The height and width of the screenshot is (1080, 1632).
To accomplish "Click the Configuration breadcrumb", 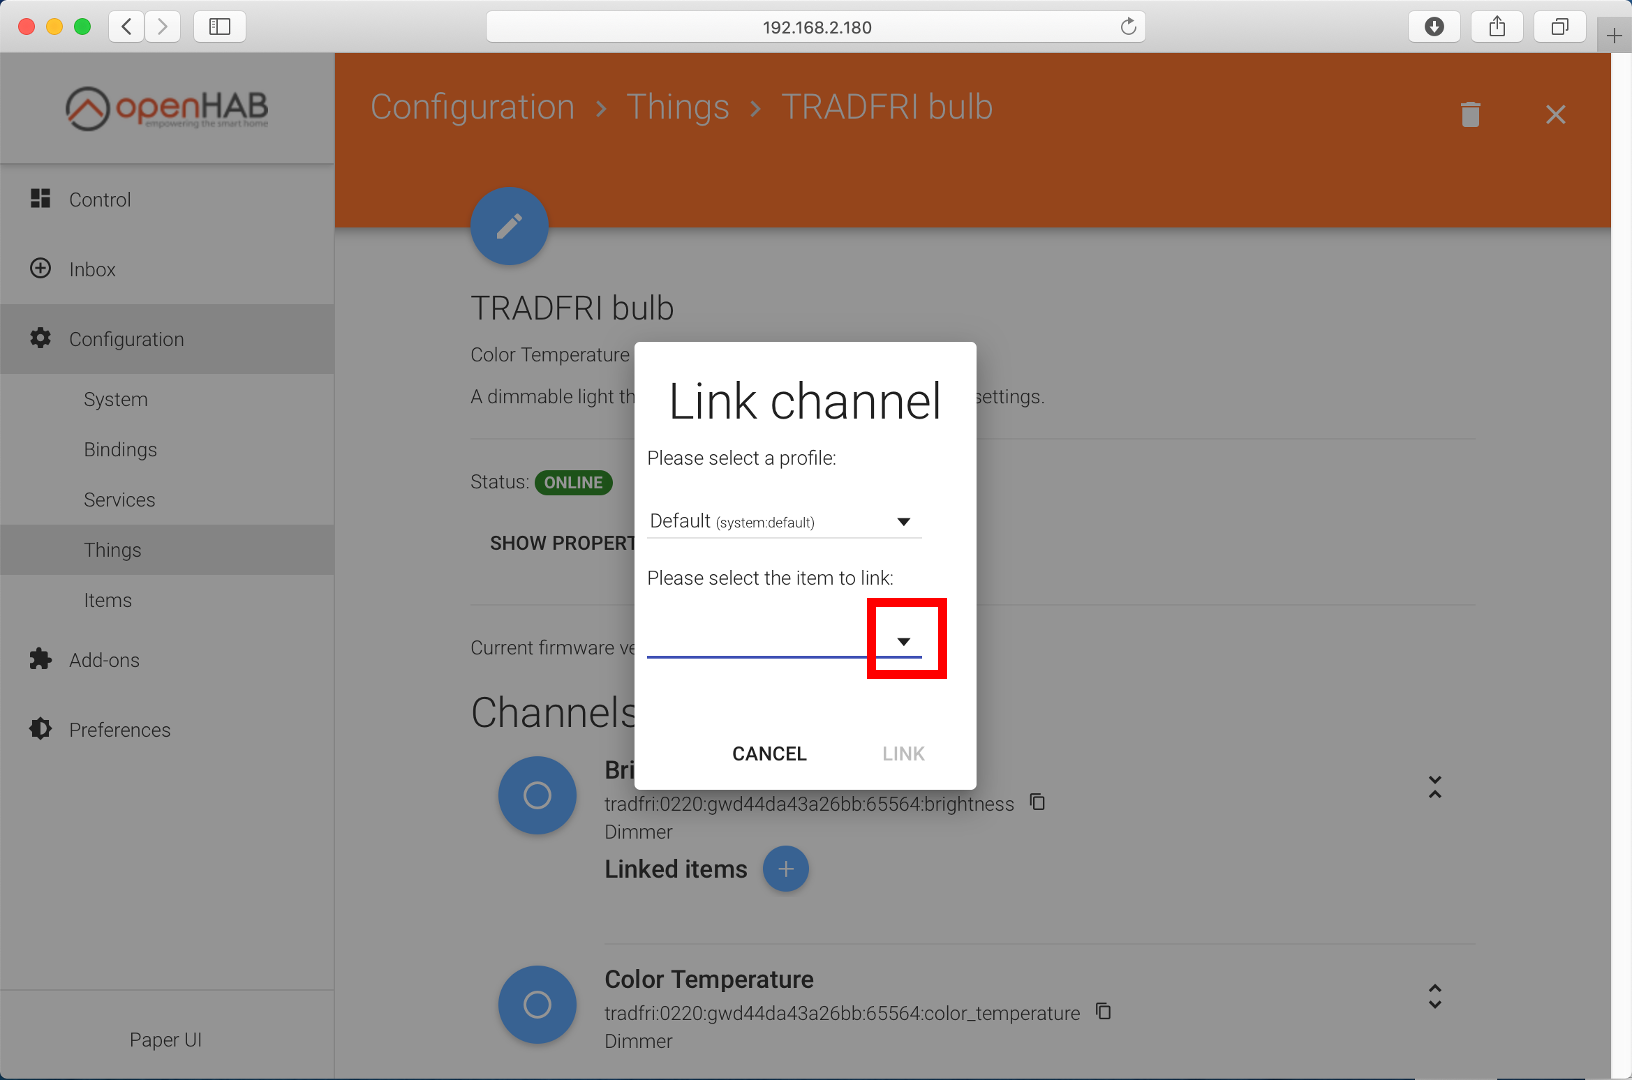I will (x=472, y=107).
